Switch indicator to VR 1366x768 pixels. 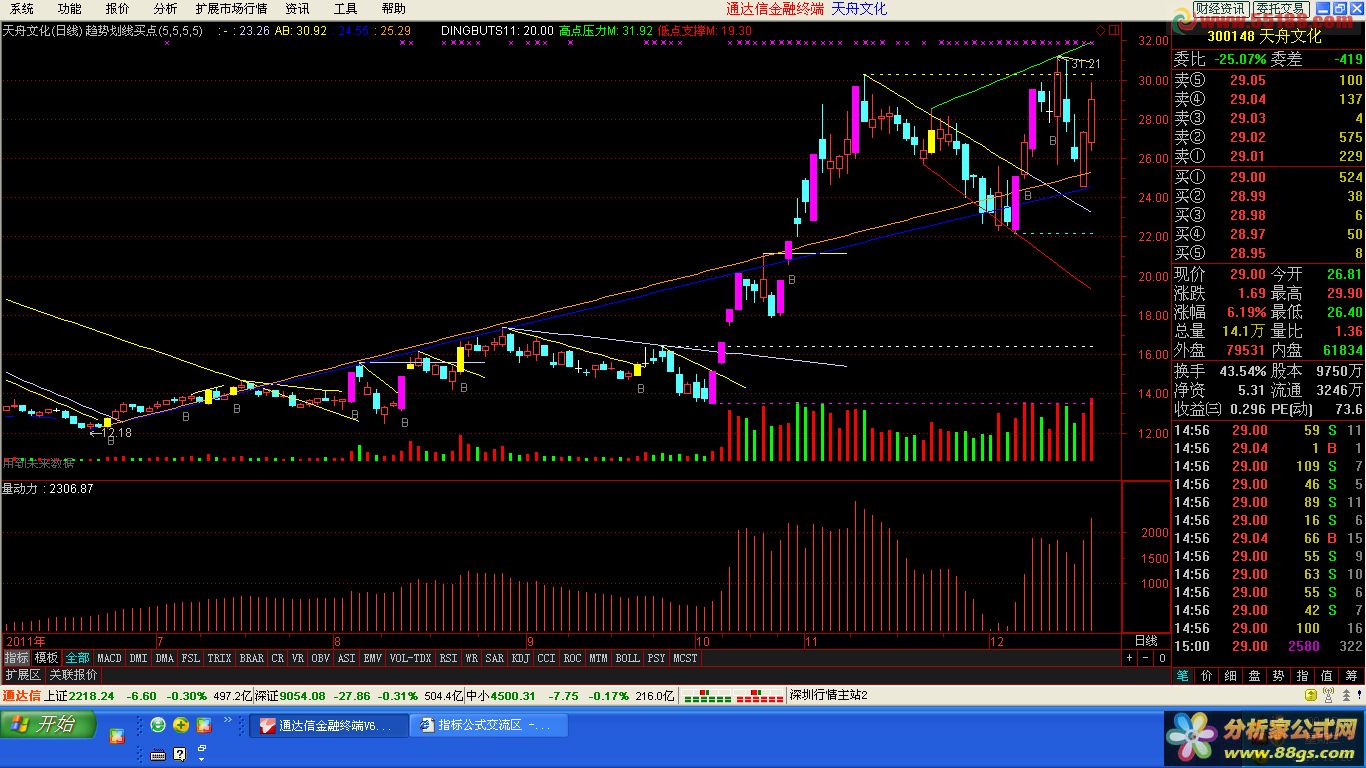(298, 658)
